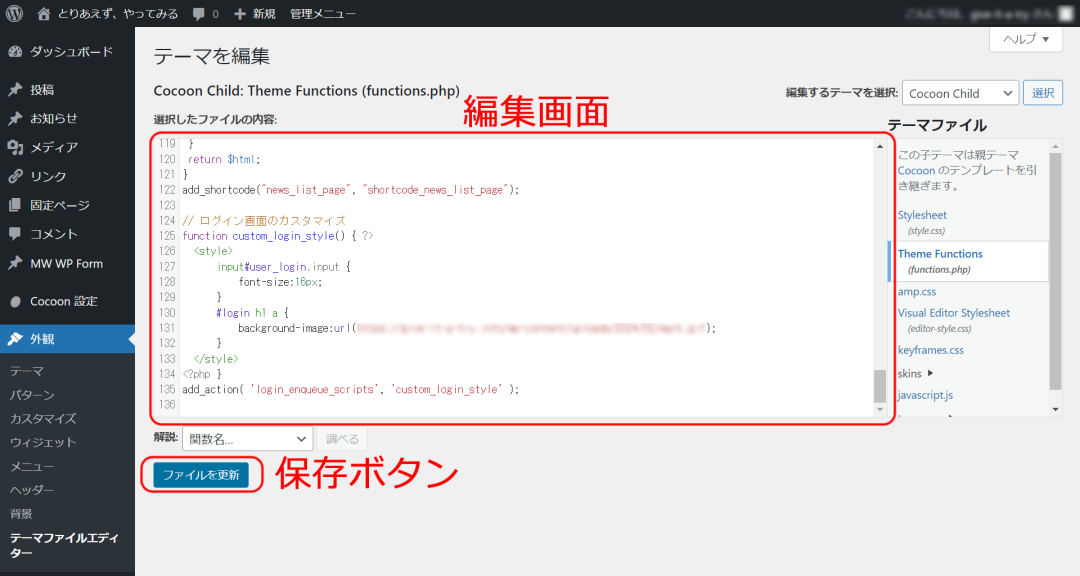Click the home site icon
The height and width of the screenshot is (576, 1080).
(x=43, y=14)
